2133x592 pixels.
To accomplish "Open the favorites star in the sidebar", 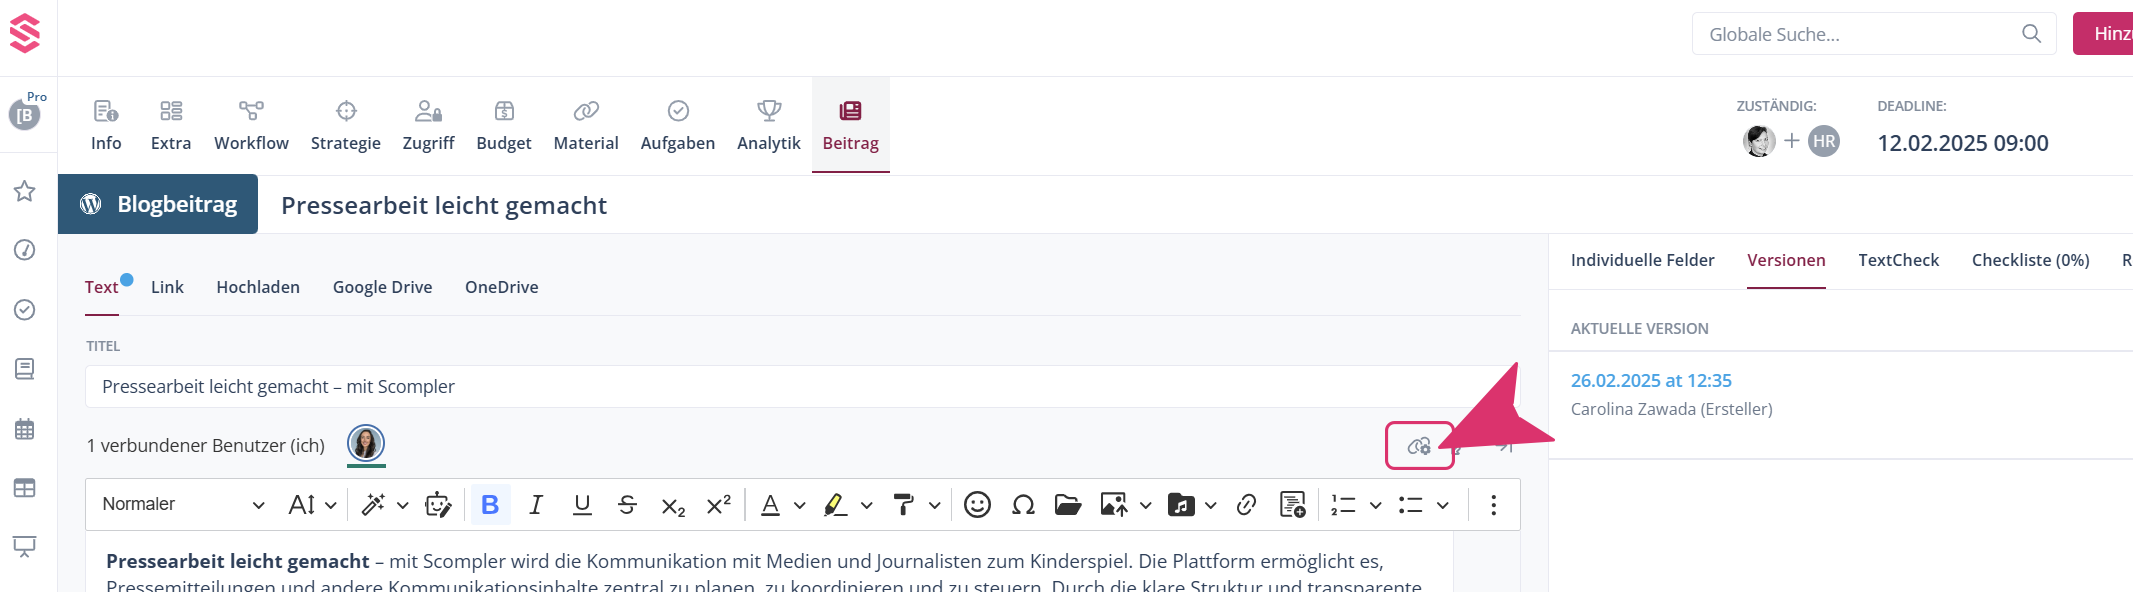I will click(x=25, y=191).
